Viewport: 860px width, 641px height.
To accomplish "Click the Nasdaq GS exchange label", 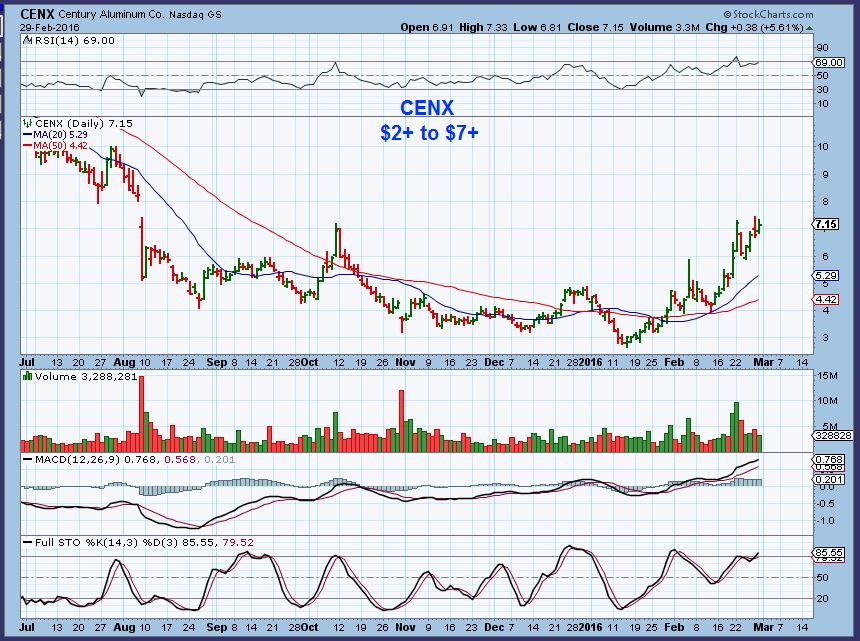I will (x=195, y=15).
